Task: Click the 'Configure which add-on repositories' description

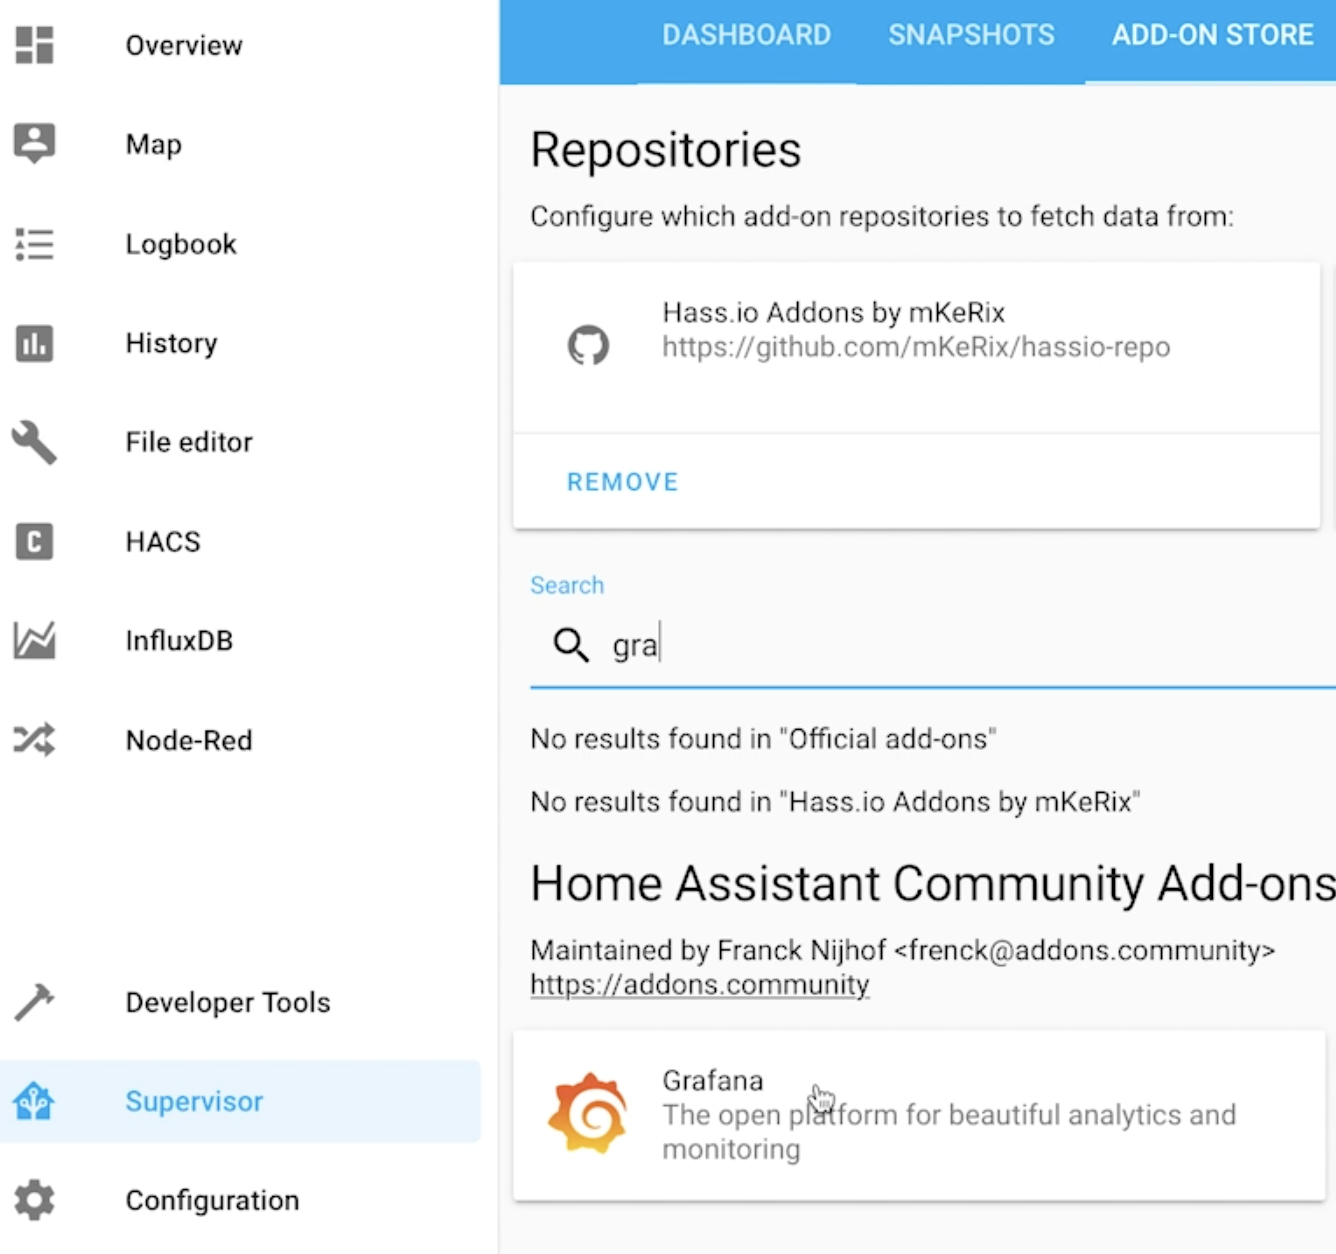Action: point(882,217)
